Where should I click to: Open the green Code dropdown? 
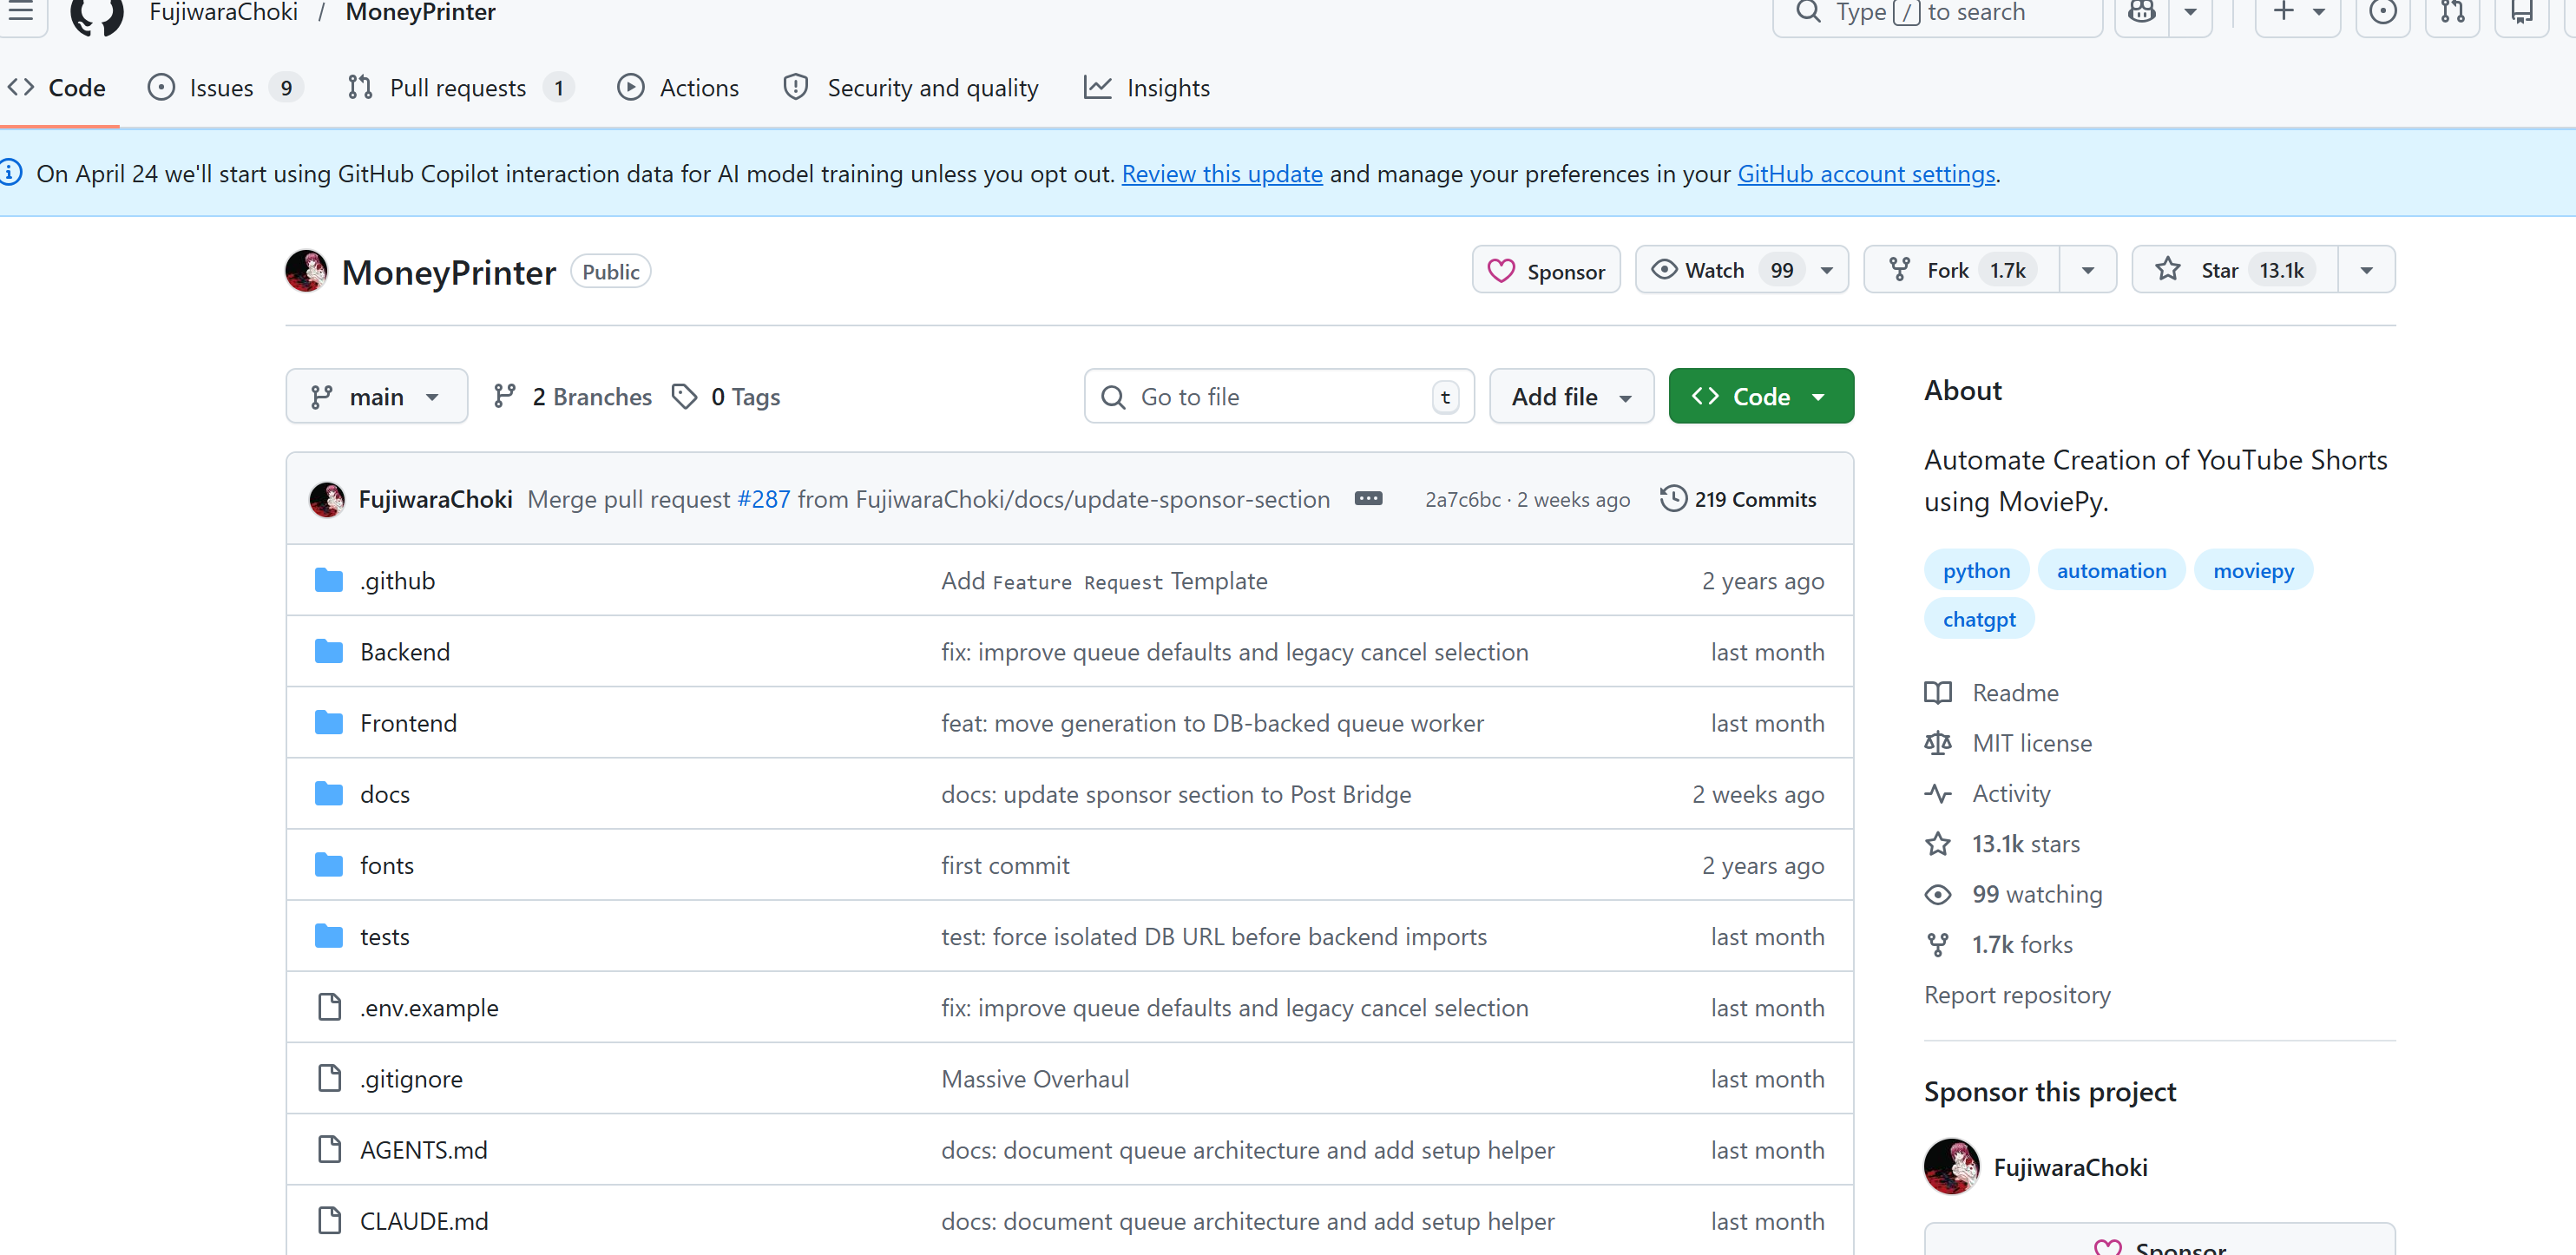tap(1760, 397)
